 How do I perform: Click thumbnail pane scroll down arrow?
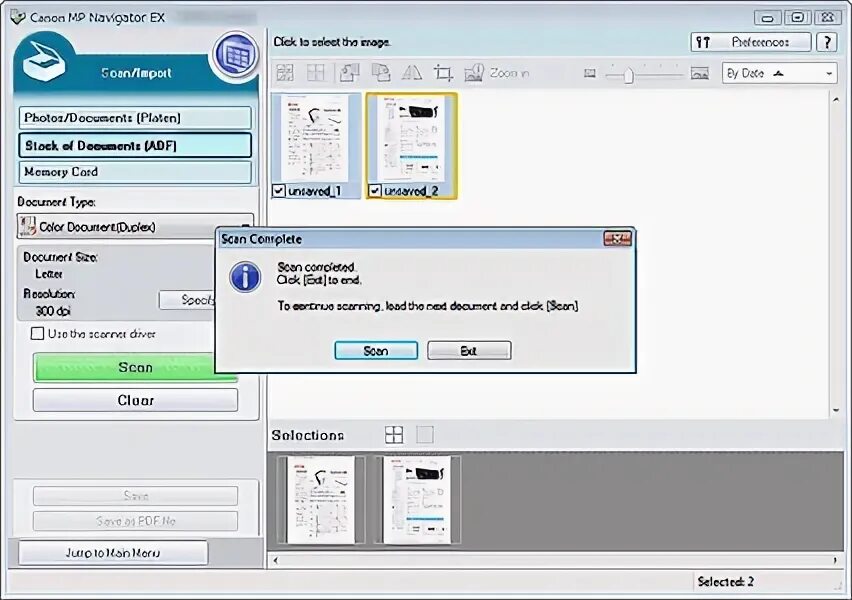[x=836, y=411]
